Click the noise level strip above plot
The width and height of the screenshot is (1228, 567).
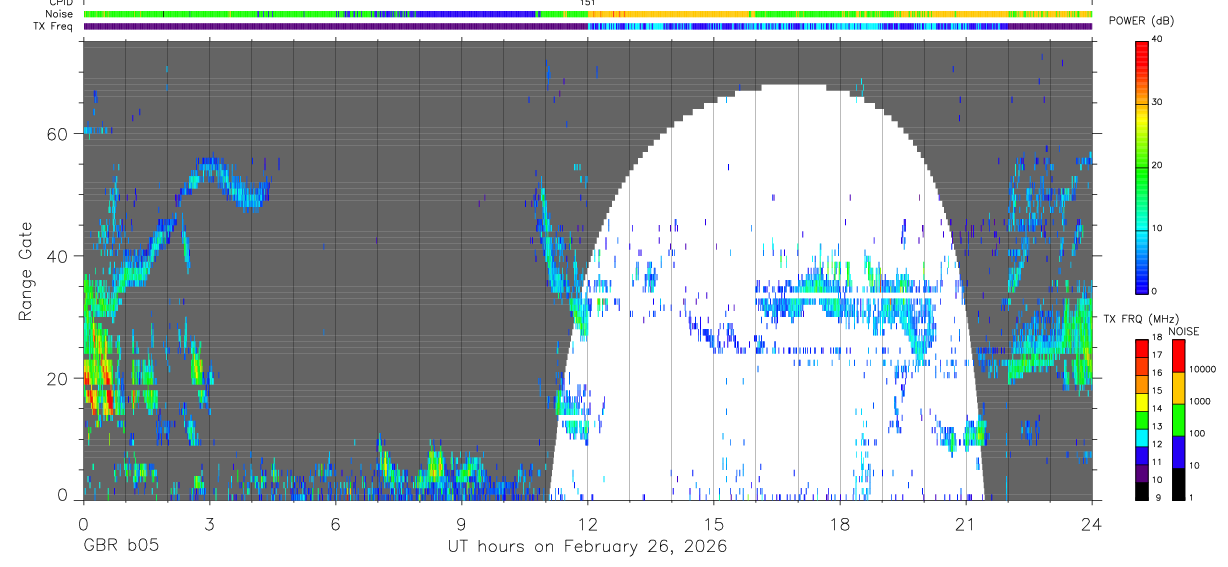pos(588,15)
